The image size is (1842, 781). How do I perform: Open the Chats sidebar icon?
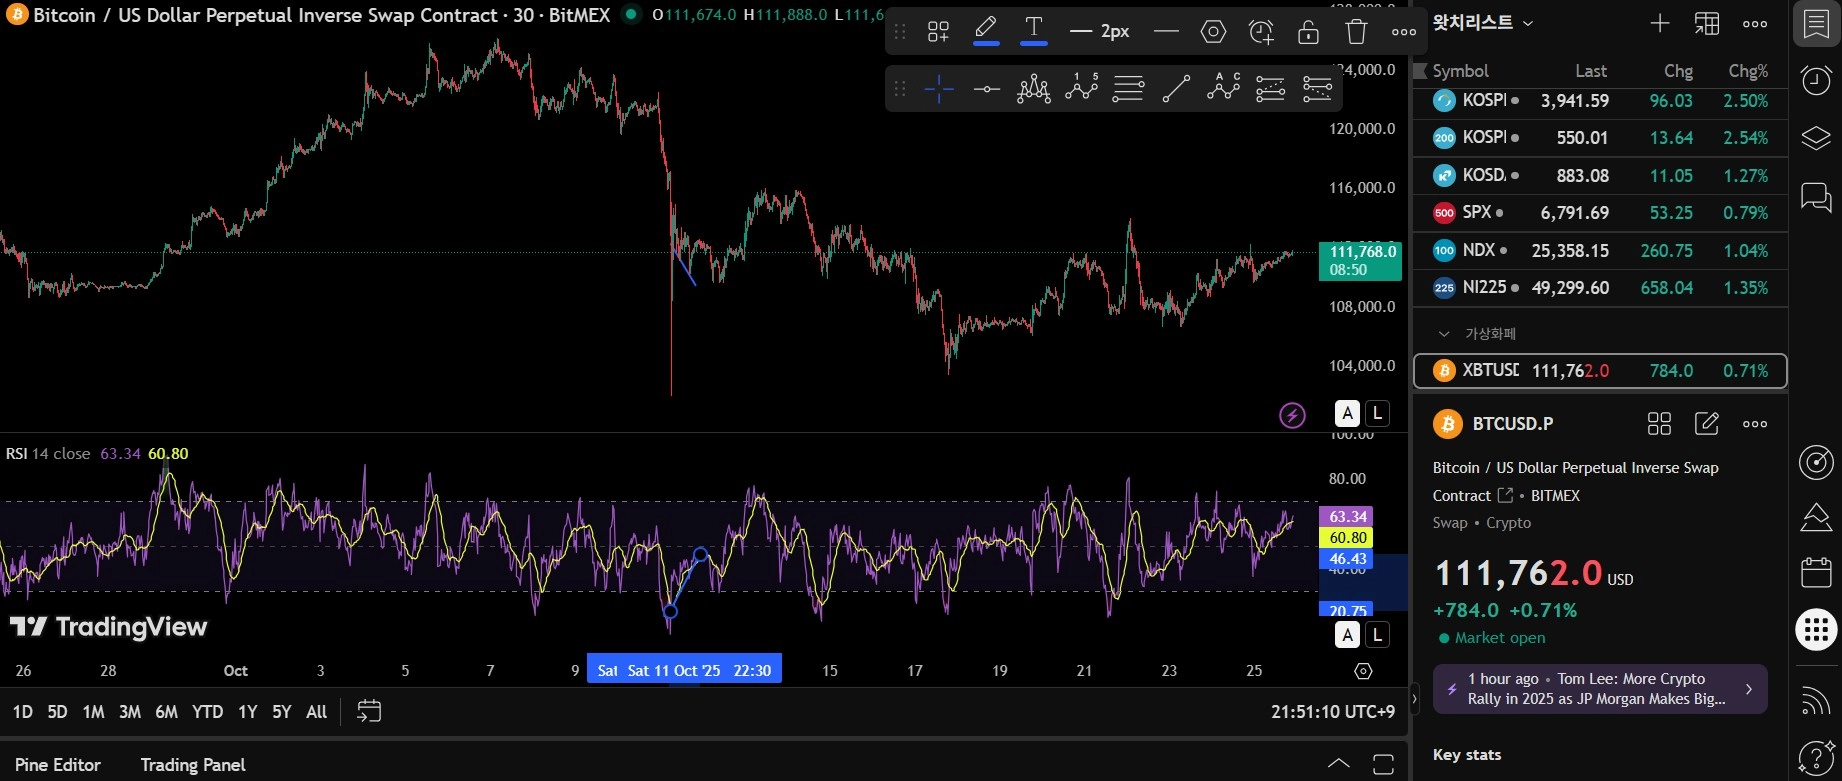pos(1816,196)
